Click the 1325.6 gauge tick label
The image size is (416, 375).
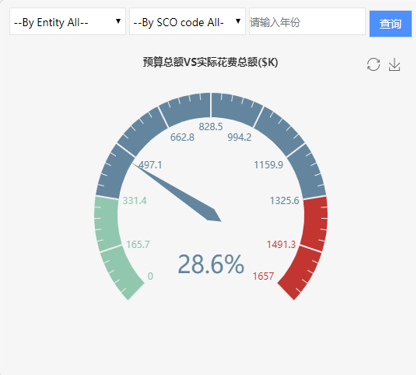pos(284,201)
